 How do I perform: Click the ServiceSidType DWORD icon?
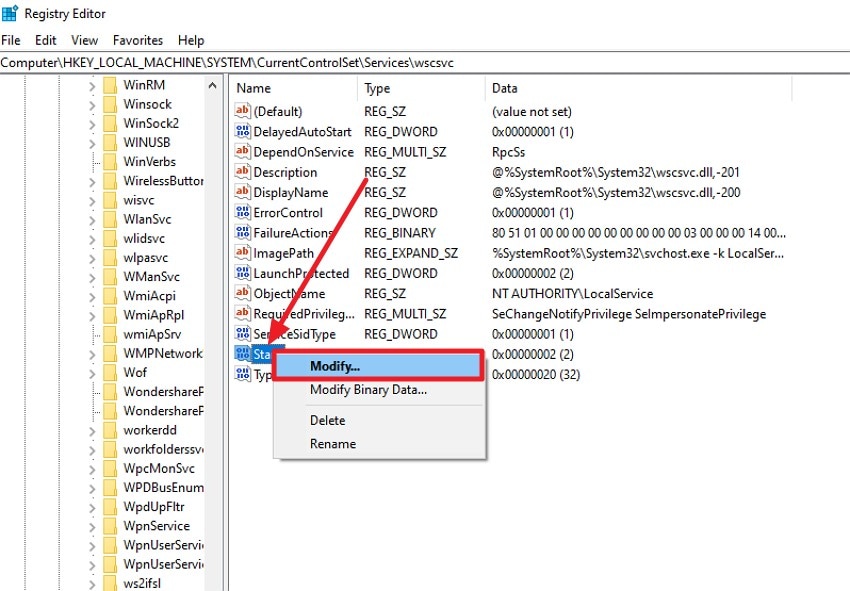(242, 333)
